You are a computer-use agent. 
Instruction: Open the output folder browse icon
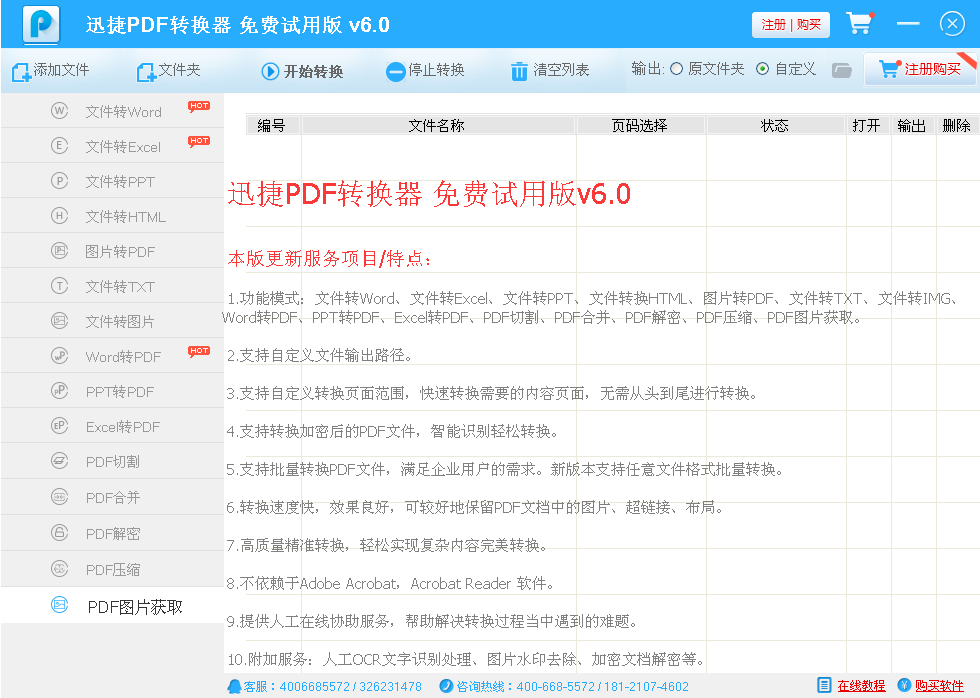tap(842, 70)
